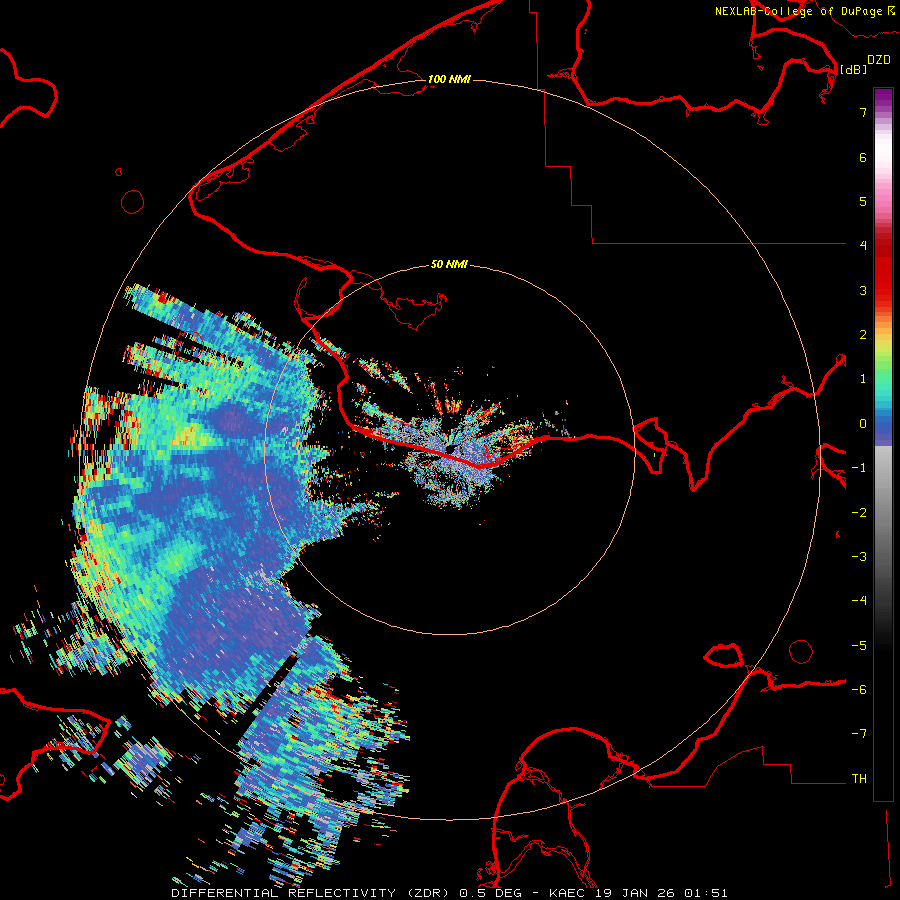This screenshot has width=900, height=900.
Task: Click the 7 value on the color scale
Action: tap(863, 112)
